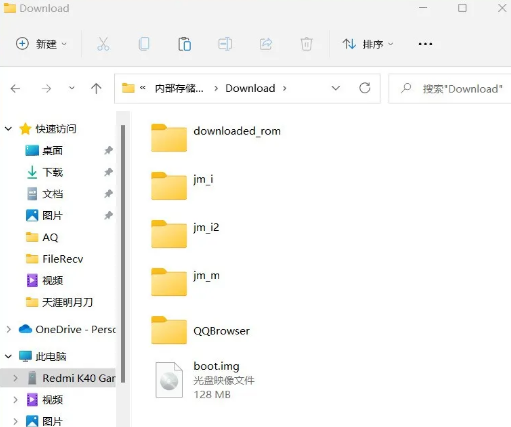Screen dimensions: 511x427
Task: Open the 新建 new item dropdown
Action: [41, 44]
